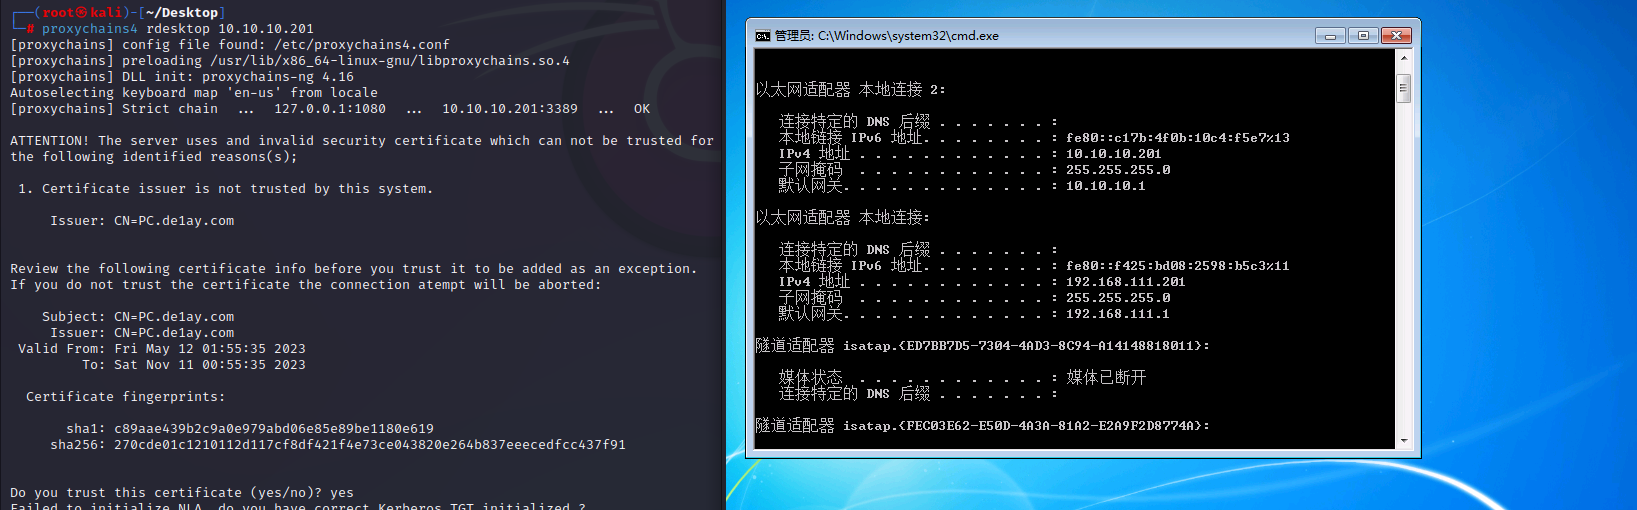Click default gateway 192.168.111.1 in cmd
This screenshot has width=1637, height=510.
coord(1117,314)
